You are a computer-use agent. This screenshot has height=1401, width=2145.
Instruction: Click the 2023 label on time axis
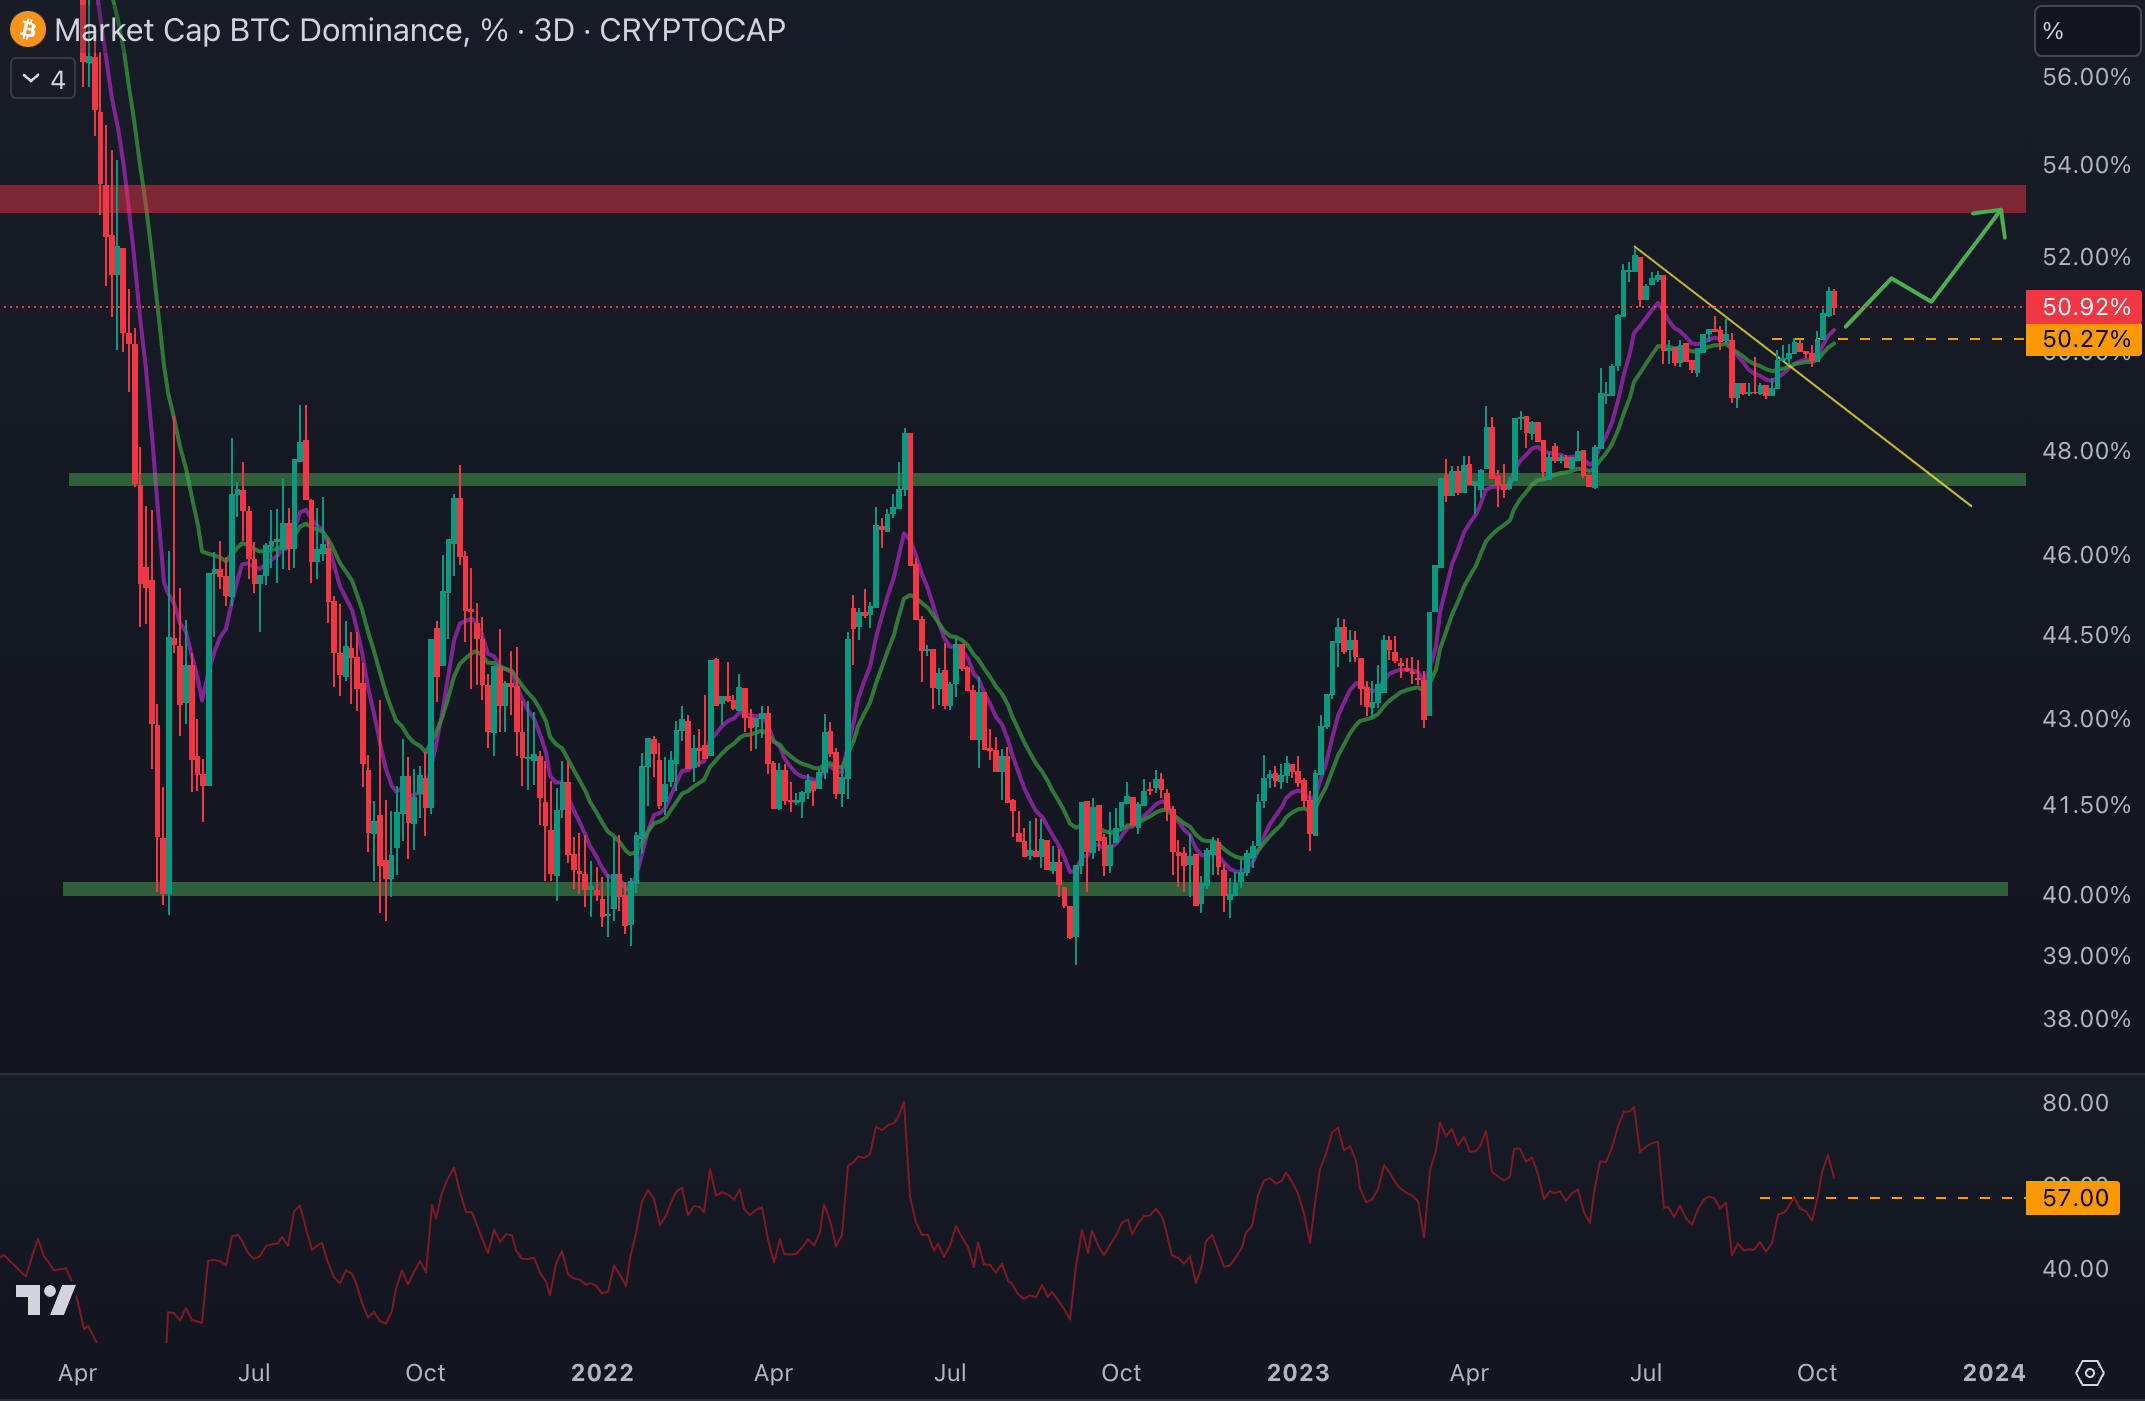[1298, 1373]
